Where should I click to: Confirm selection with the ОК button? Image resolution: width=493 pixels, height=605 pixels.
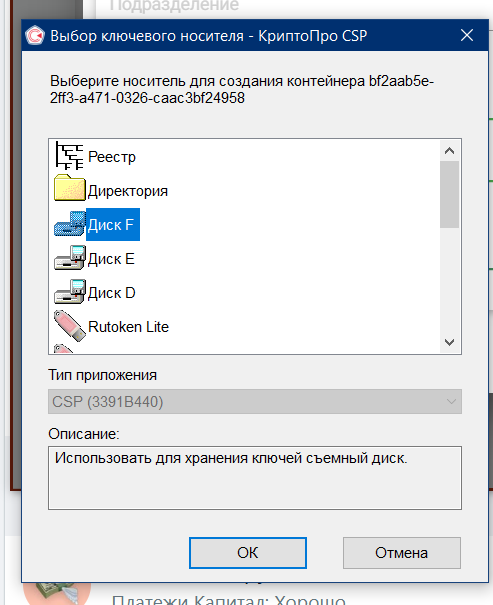point(248,553)
